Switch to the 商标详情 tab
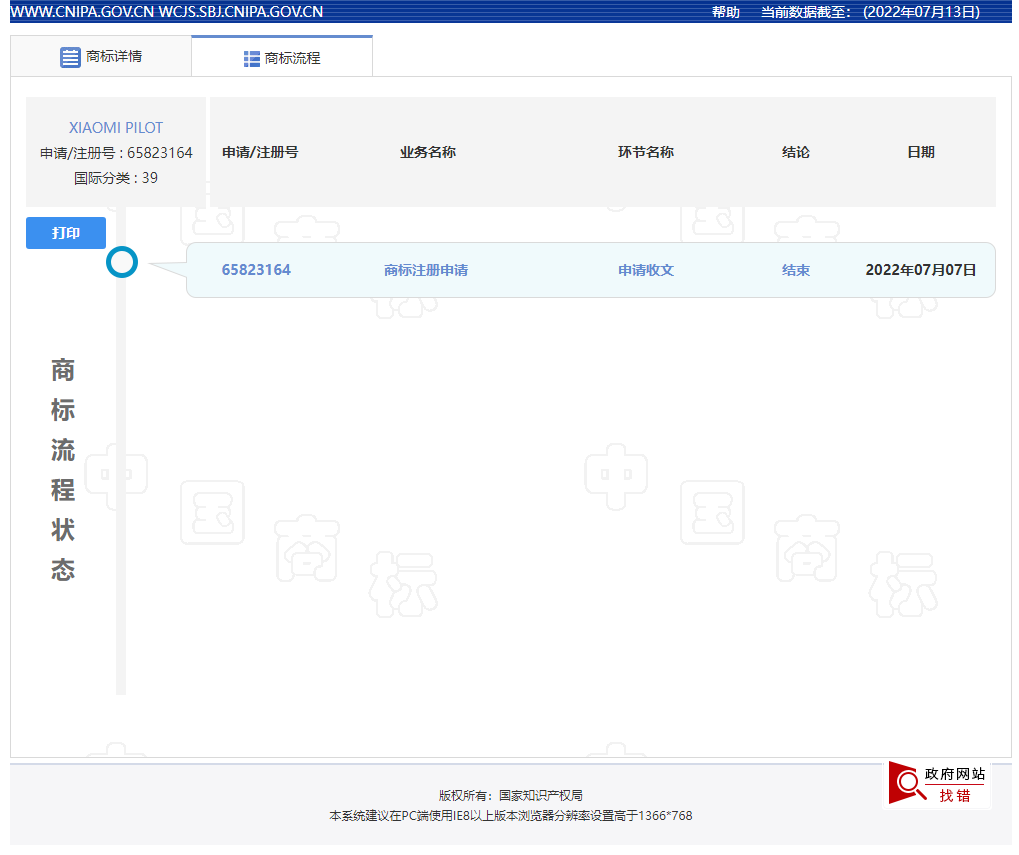The width and height of the screenshot is (1019, 855). pos(100,56)
